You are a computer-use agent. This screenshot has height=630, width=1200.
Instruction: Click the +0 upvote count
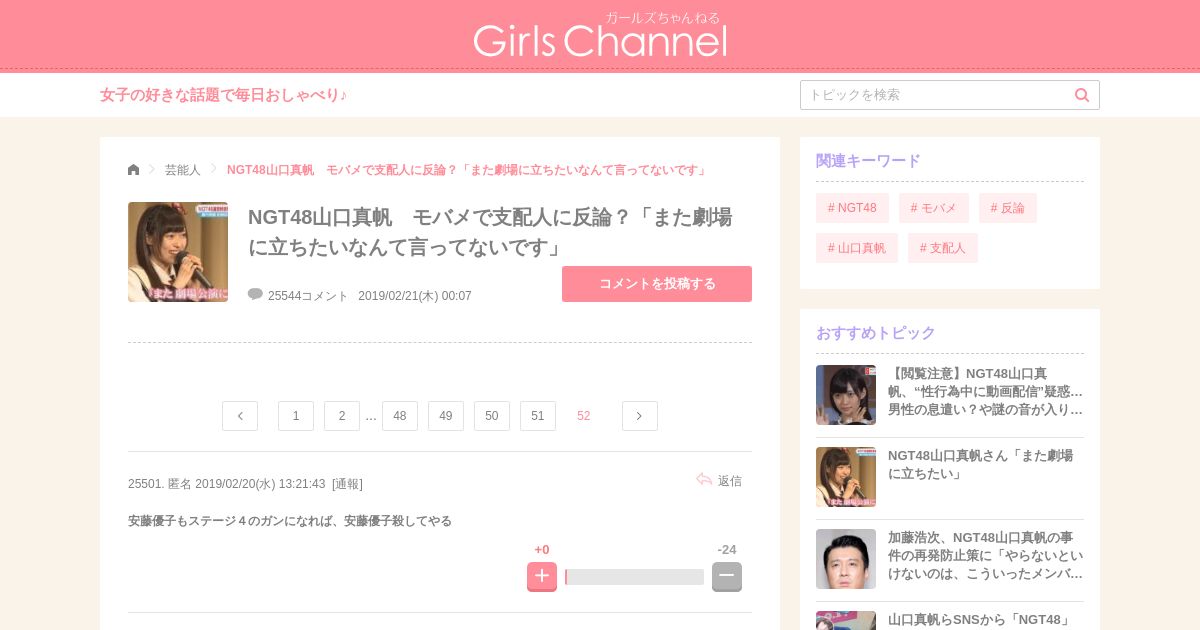tap(542, 550)
